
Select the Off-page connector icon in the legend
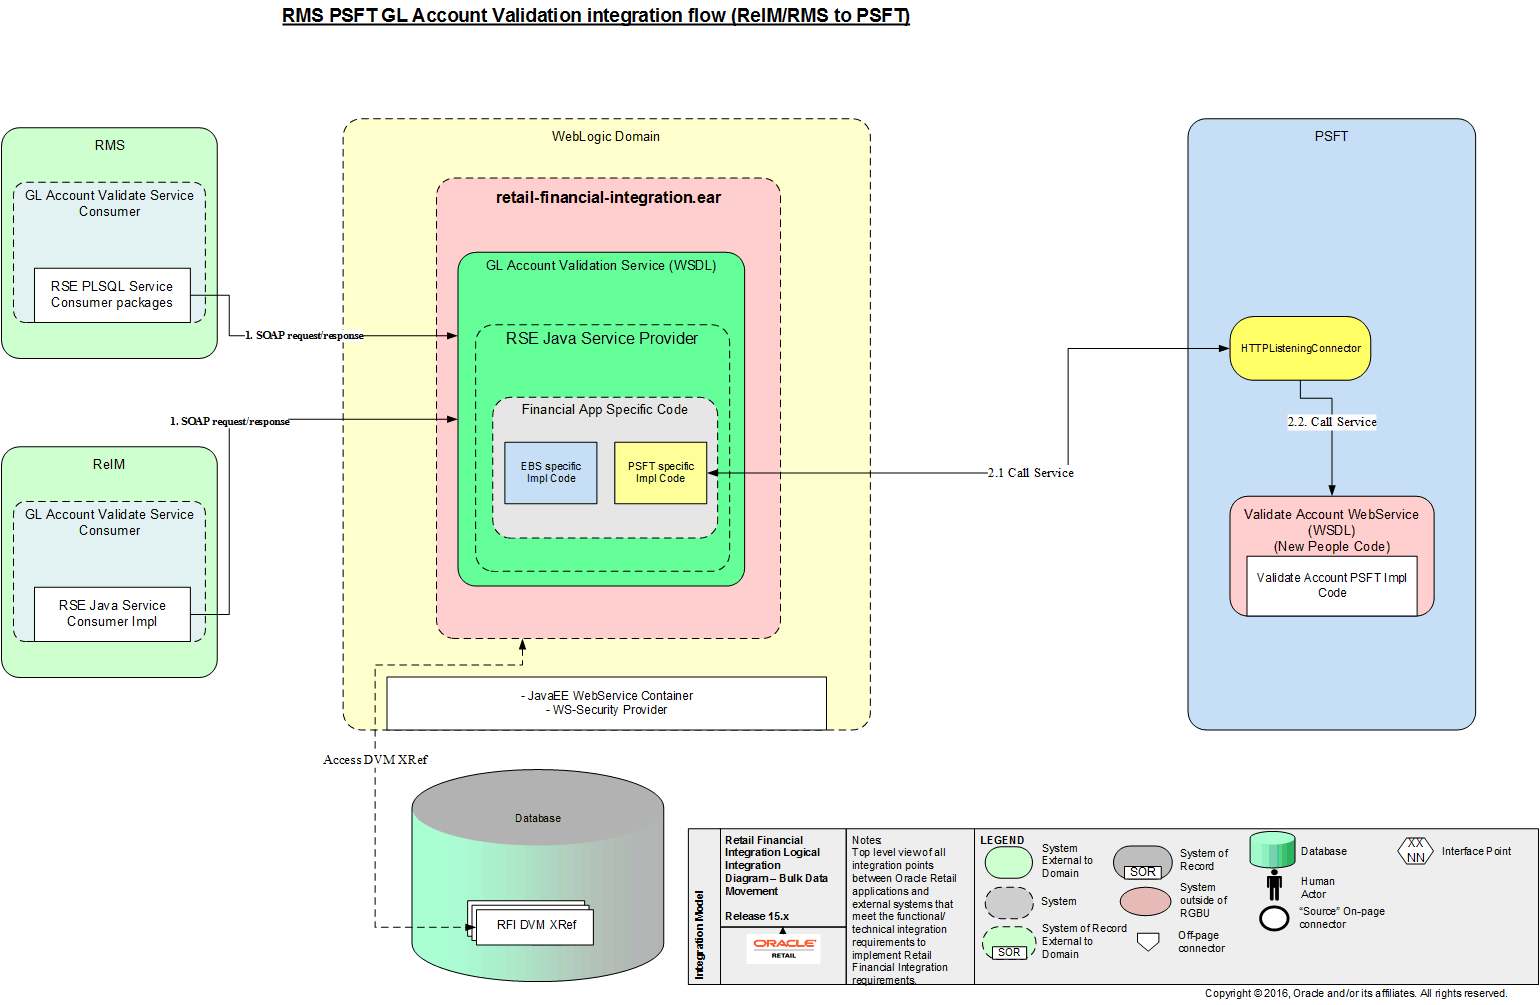[1146, 941]
